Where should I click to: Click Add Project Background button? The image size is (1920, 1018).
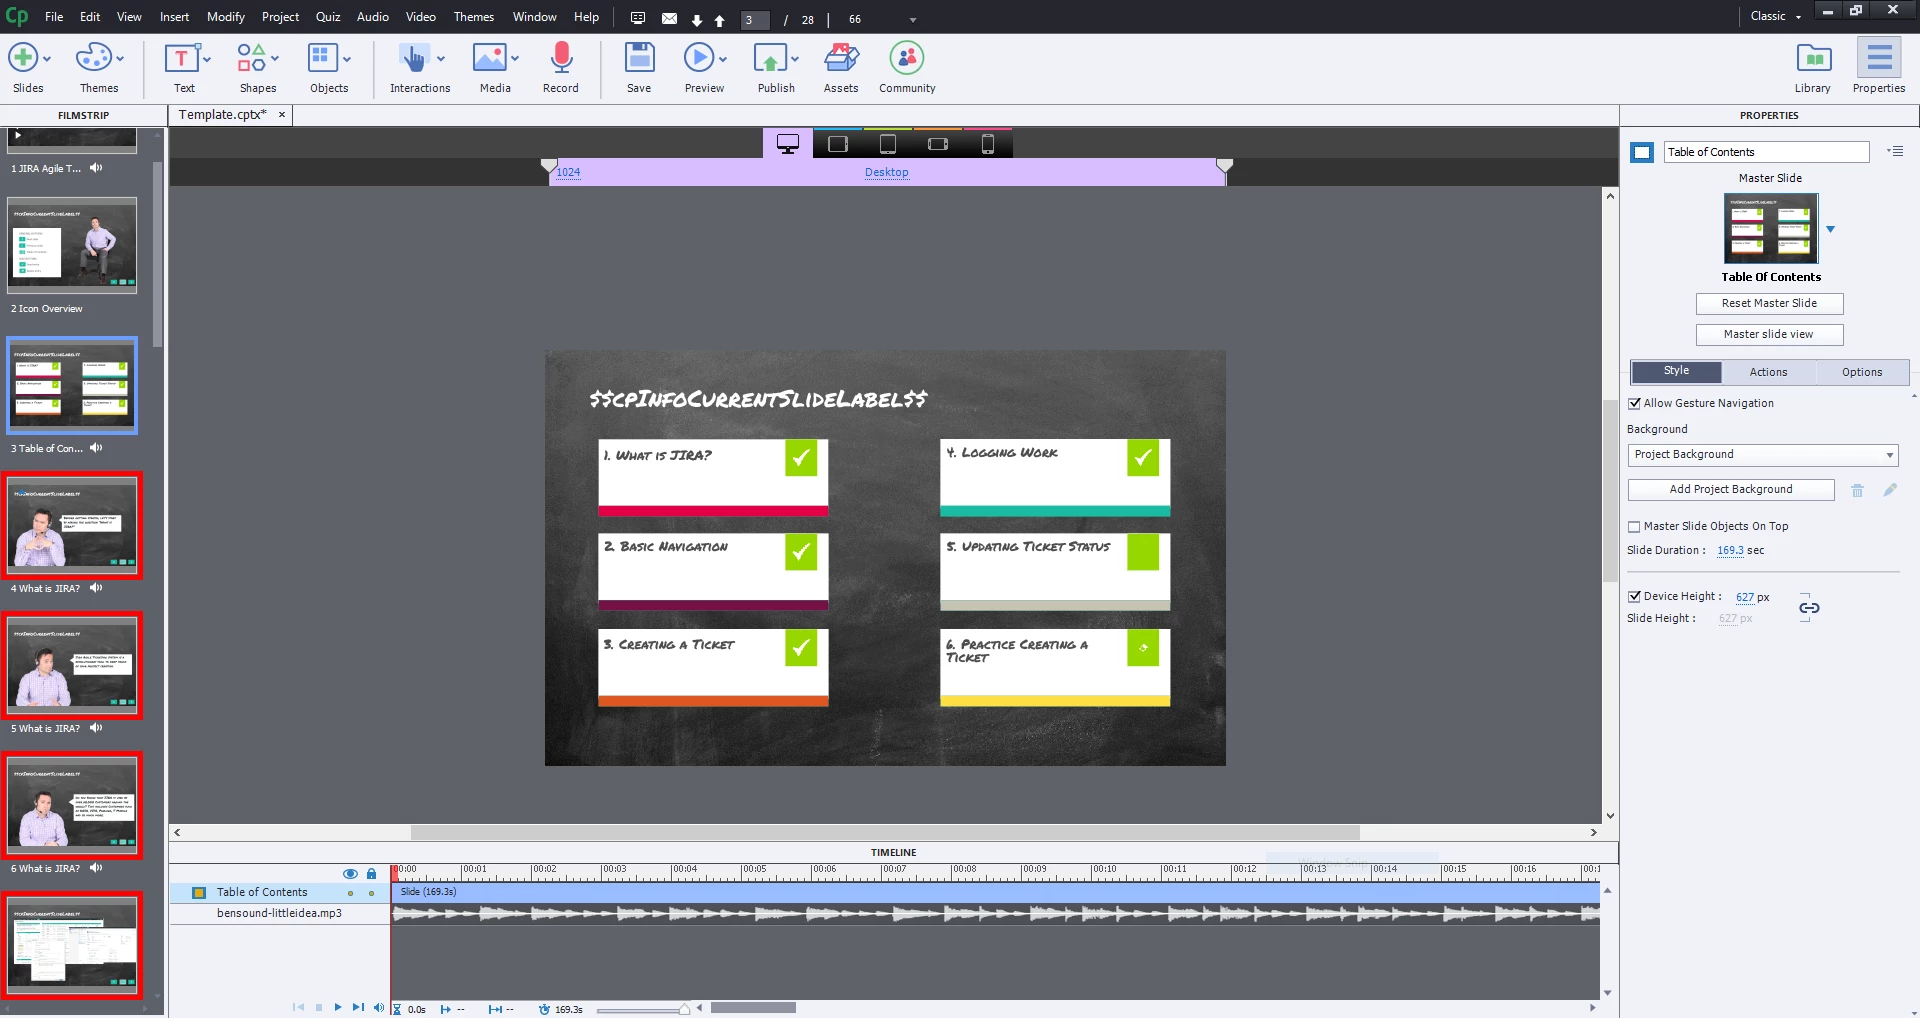(x=1731, y=490)
